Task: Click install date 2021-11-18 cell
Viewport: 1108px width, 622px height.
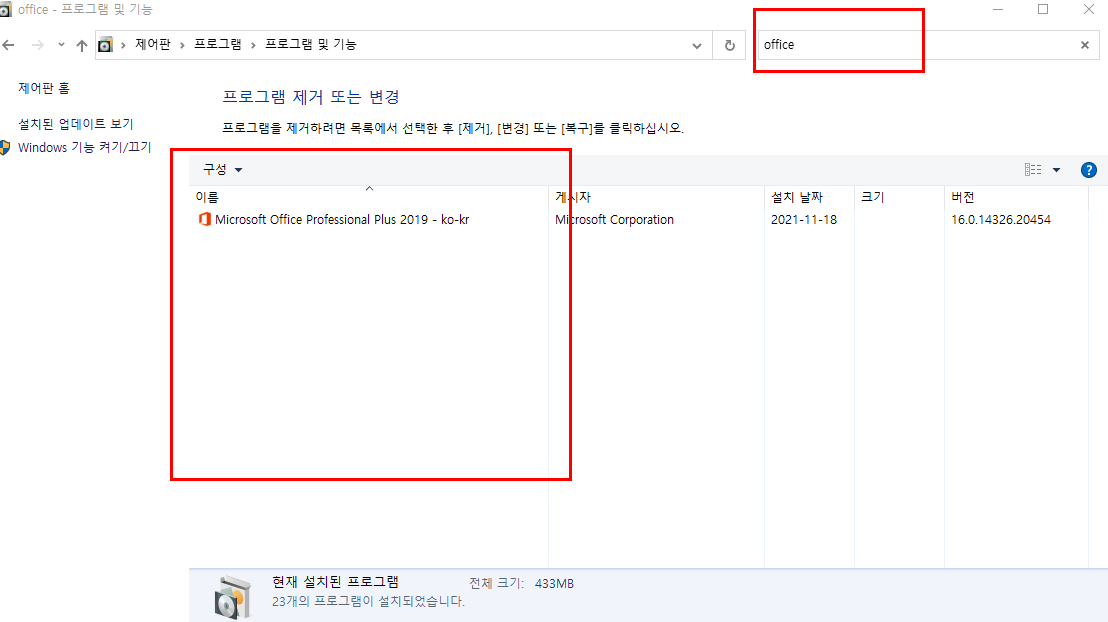Action: [803, 219]
